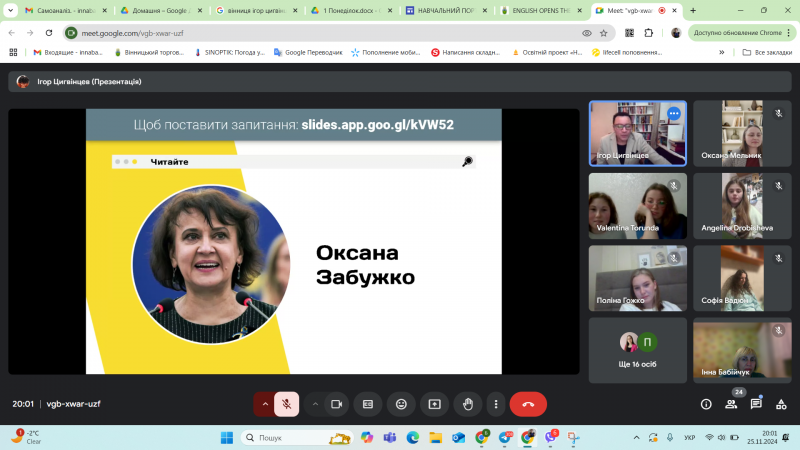Start presenting your screen

coord(435,404)
